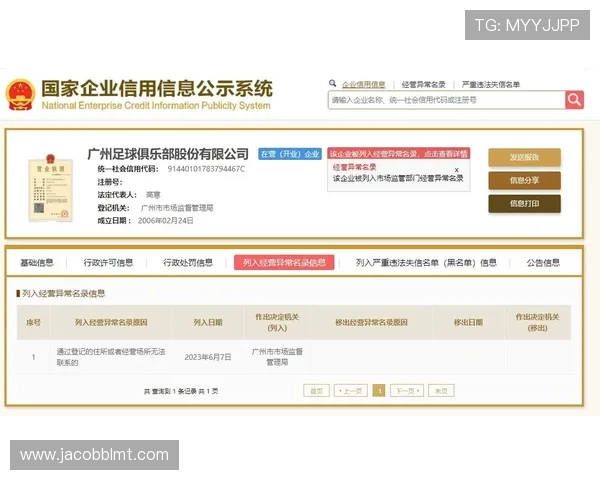600x480 pixels.
Task: Go to 末页 last page button
Action: pos(441,391)
